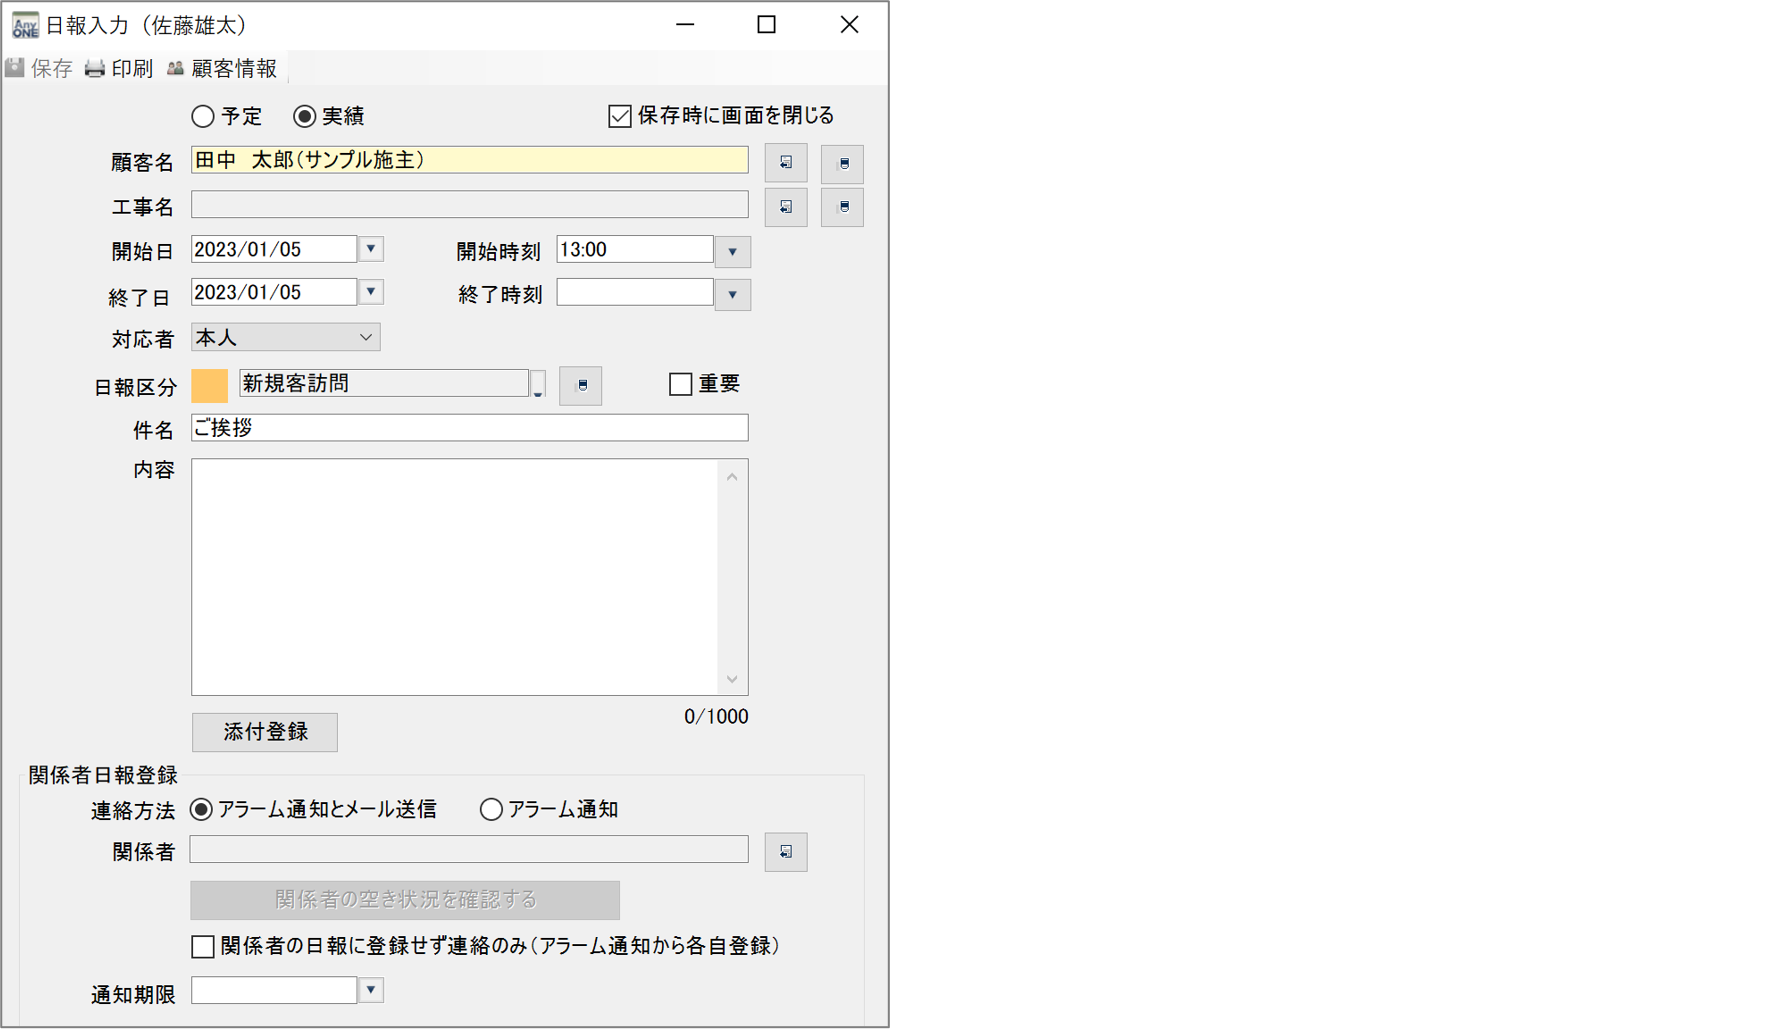Click the clear icon beside 顧客名 field
Screen dimensions: 1773x1029
coord(842,163)
